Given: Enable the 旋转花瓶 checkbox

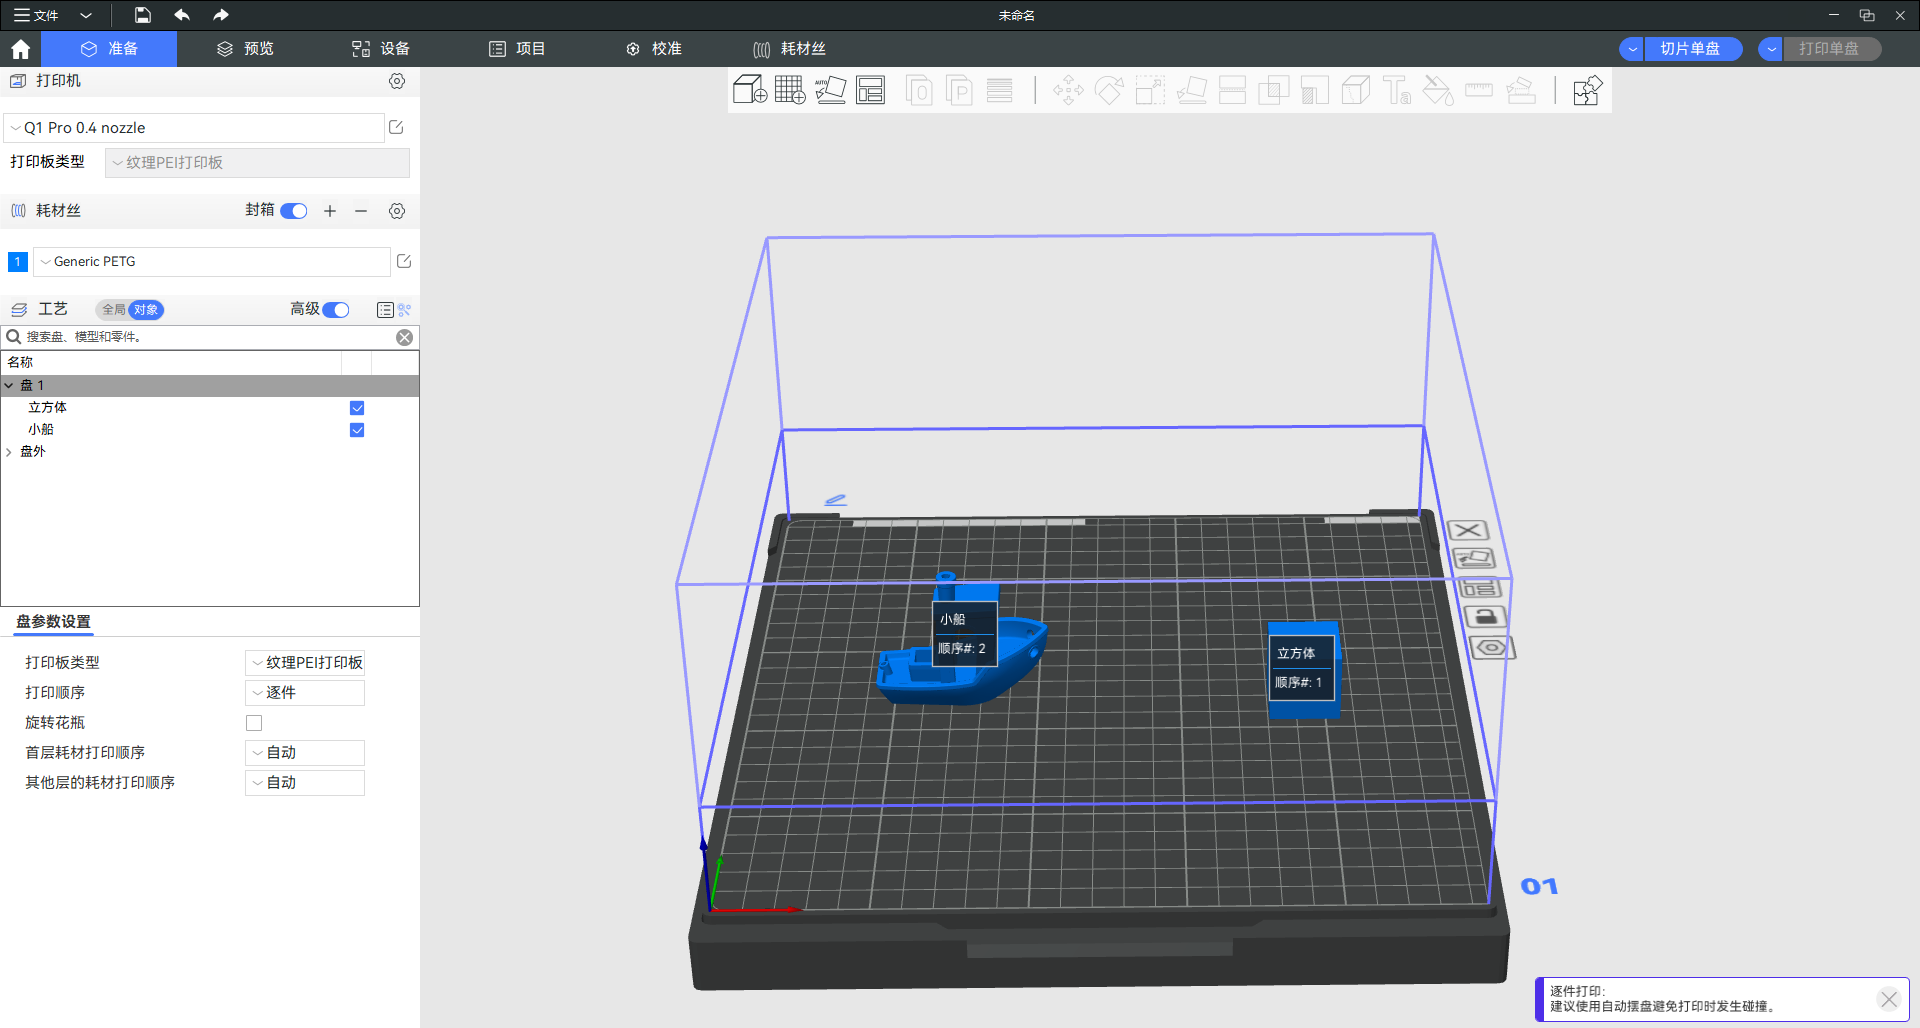Looking at the screenshot, I should click(254, 723).
